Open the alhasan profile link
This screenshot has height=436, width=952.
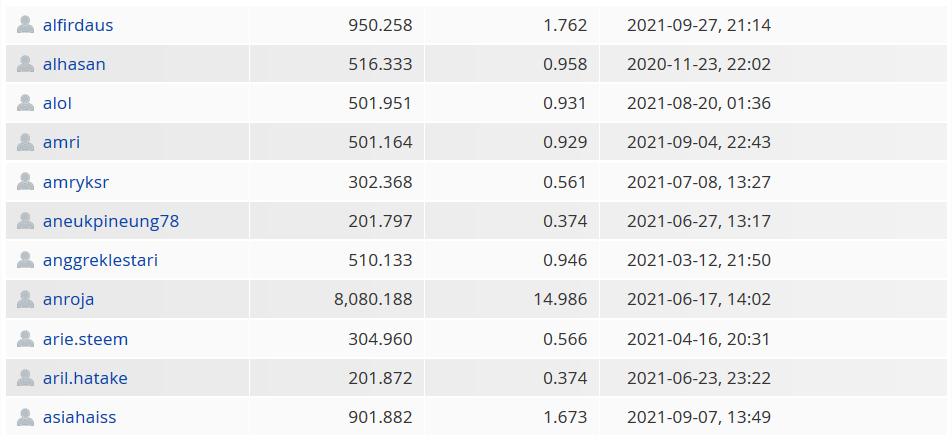[74, 64]
